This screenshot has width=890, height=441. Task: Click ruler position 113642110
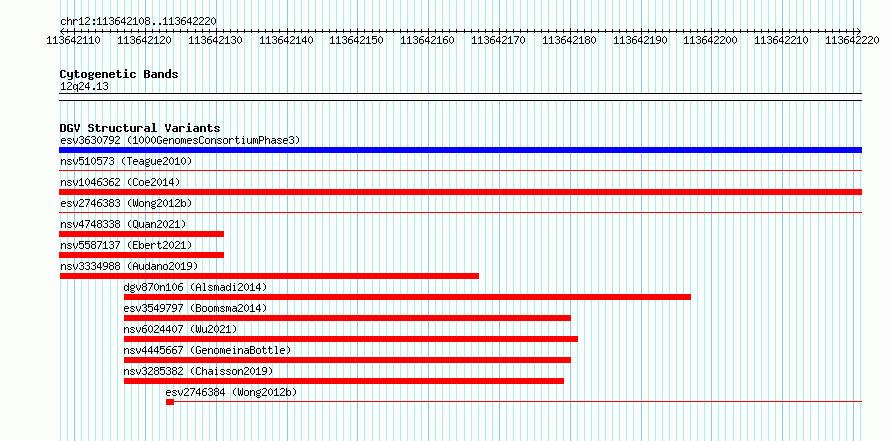(74, 40)
